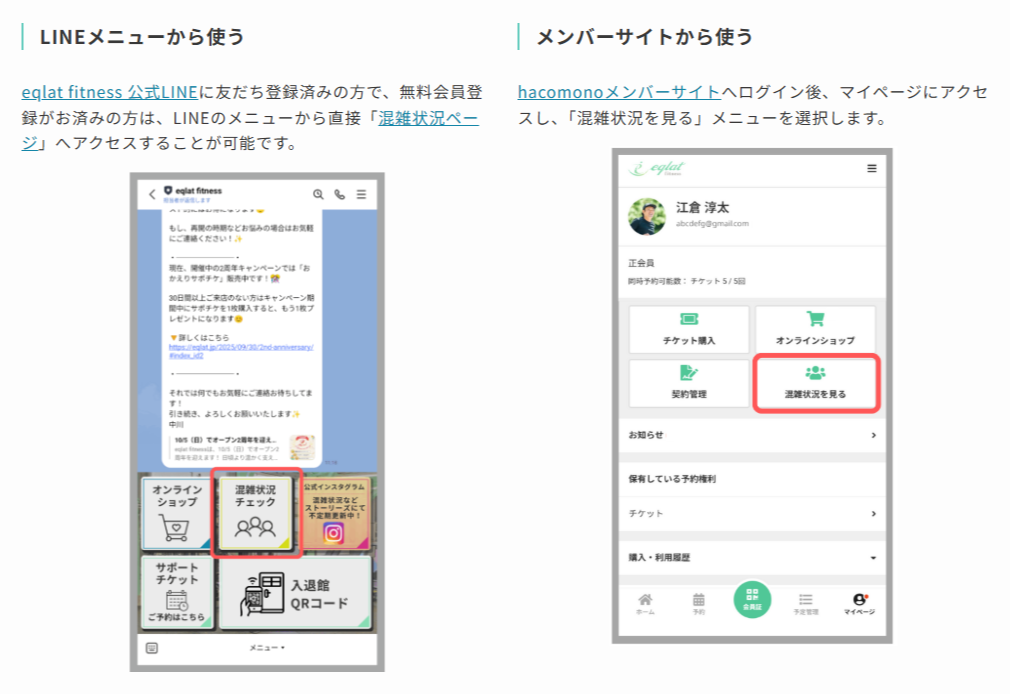Tap the 公式インスタグラム Instagram tile

[334, 512]
